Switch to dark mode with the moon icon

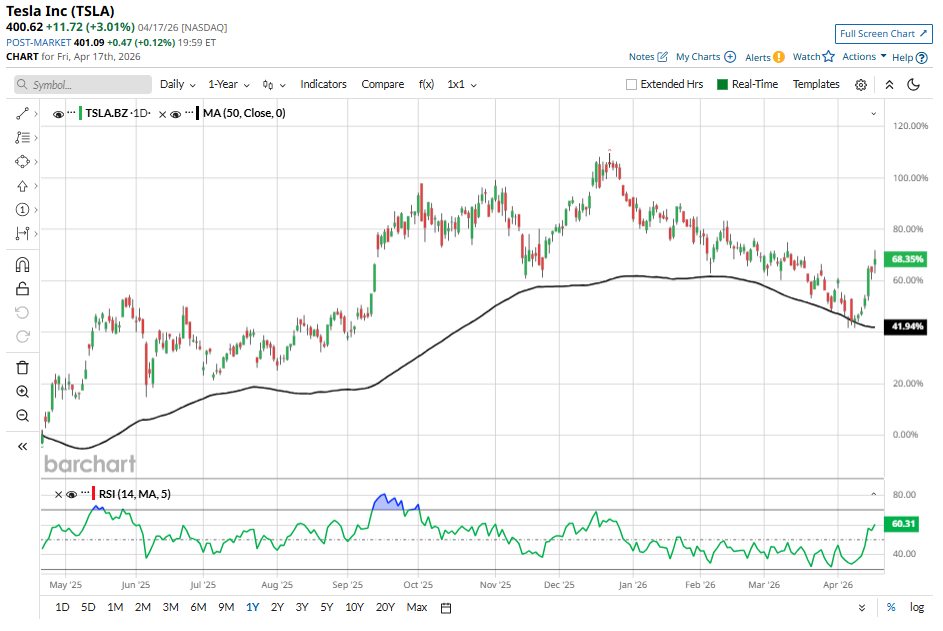click(x=913, y=85)
